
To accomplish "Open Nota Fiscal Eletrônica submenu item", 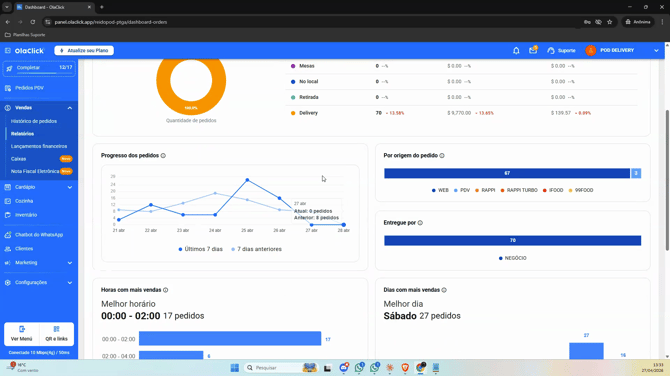I will [35, 171].
